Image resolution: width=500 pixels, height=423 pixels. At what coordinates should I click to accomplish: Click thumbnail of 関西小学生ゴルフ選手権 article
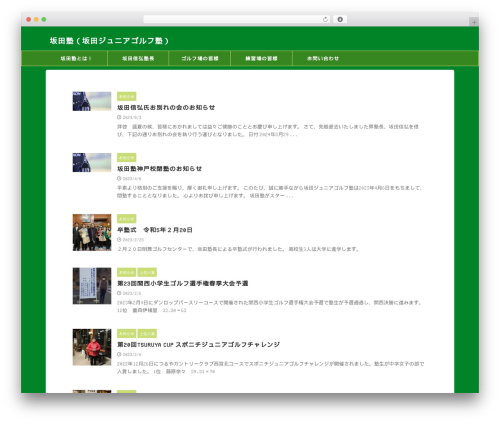[92, 286]
